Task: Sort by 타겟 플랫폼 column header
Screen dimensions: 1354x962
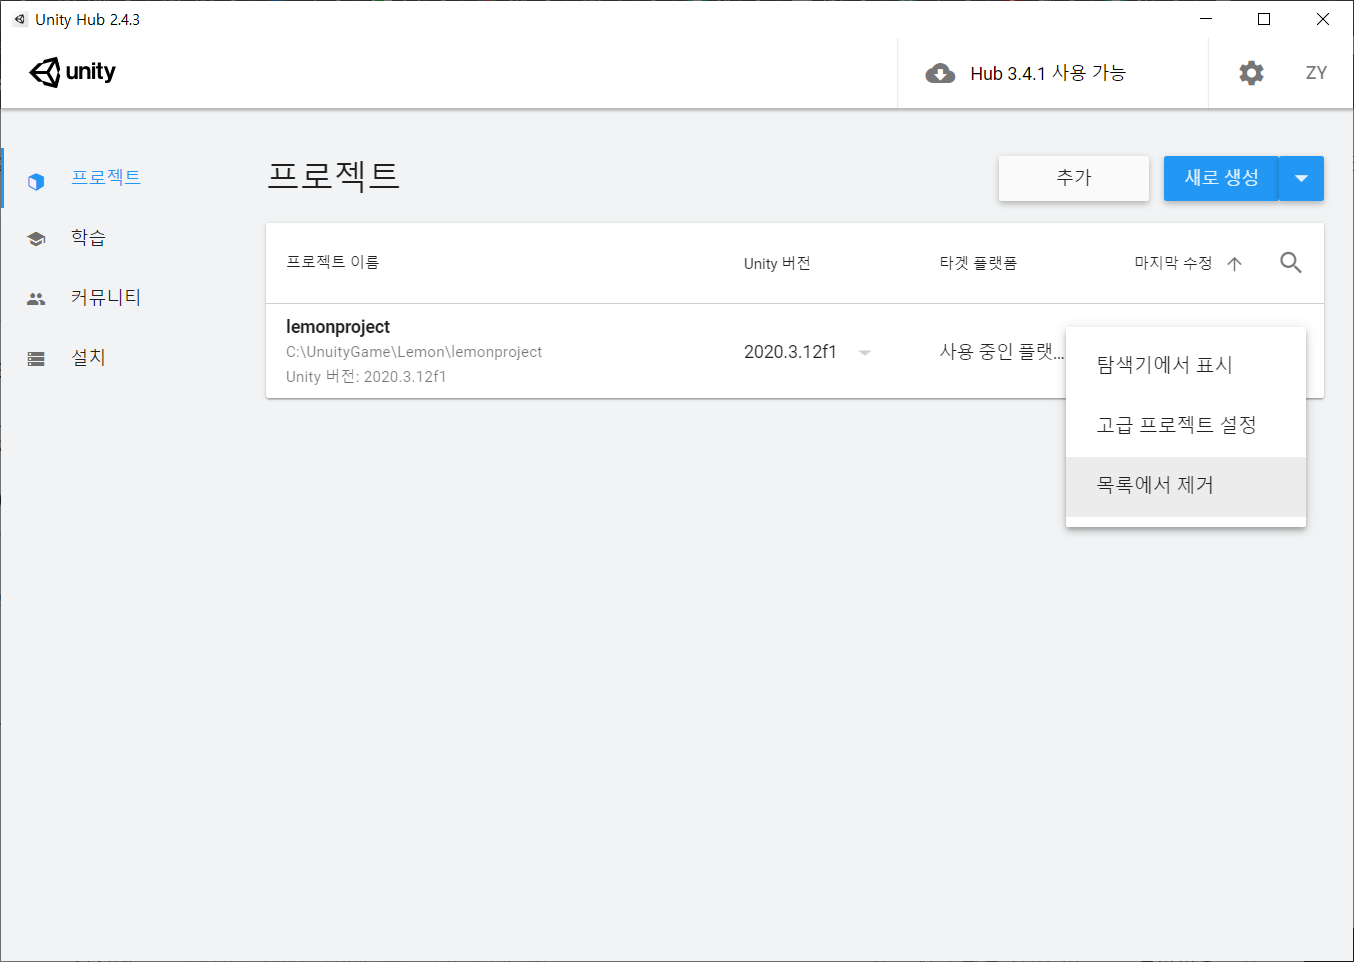Action: [x=978, y=263]
